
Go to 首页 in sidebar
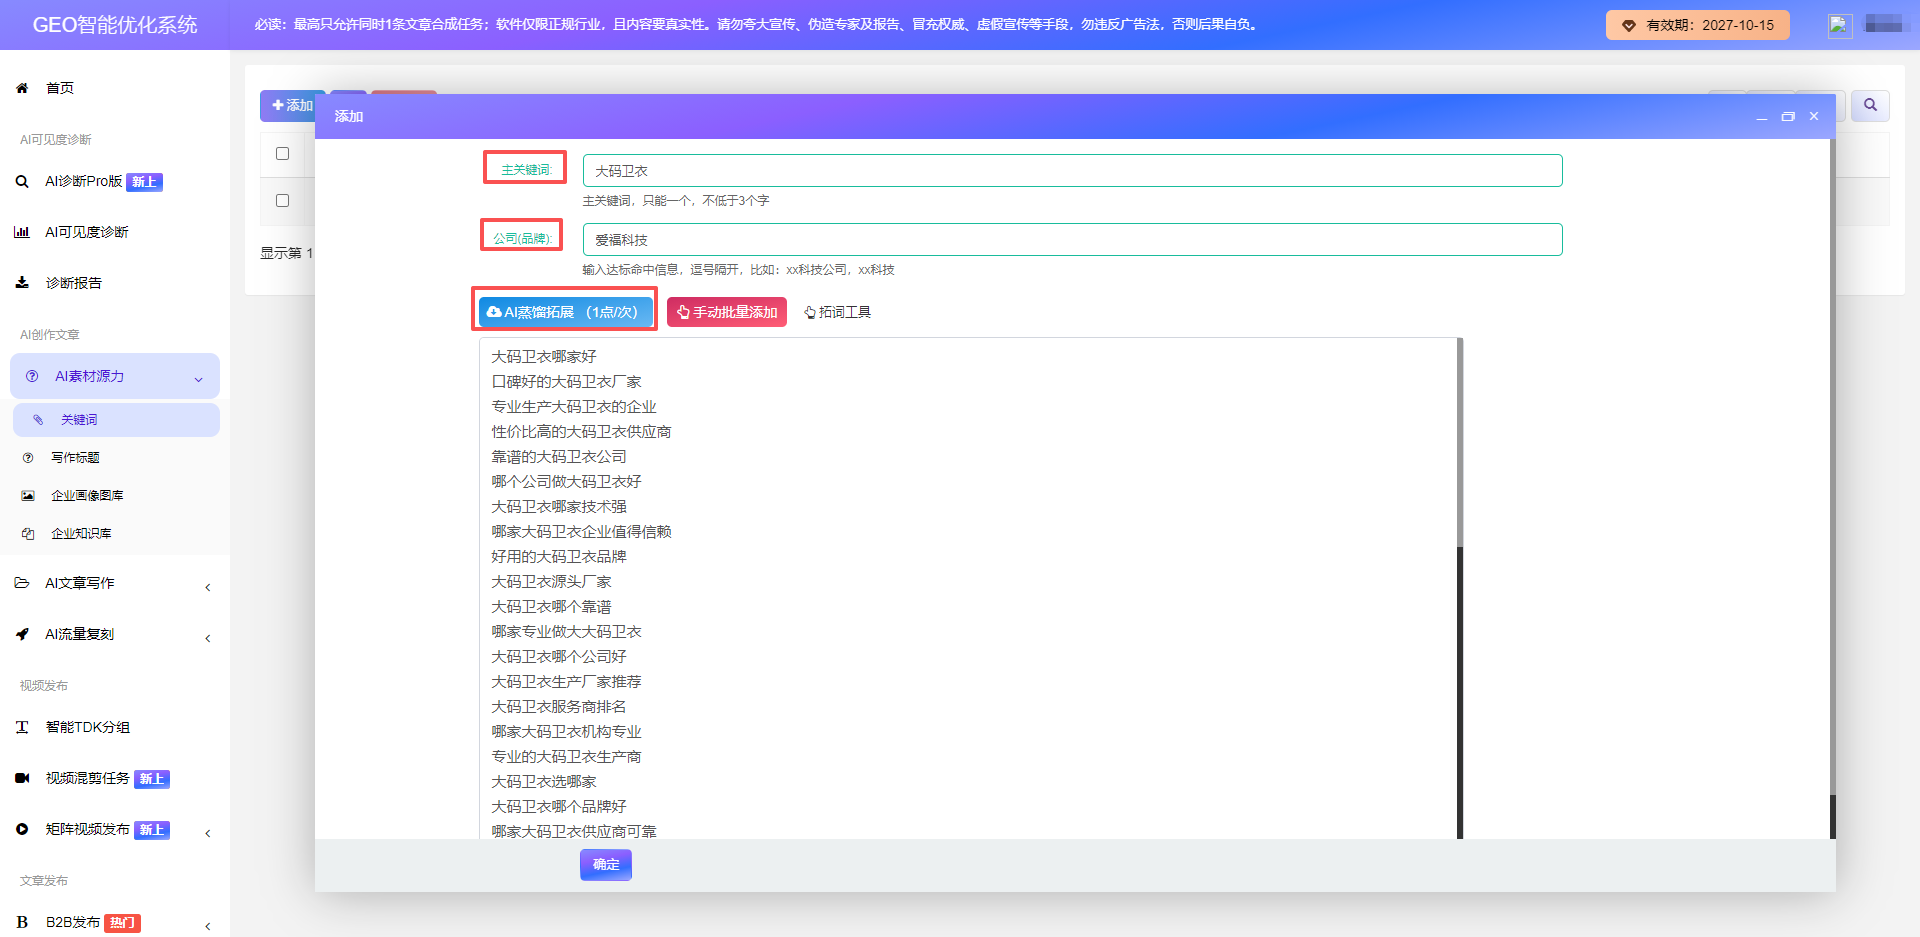pos(60,88)
